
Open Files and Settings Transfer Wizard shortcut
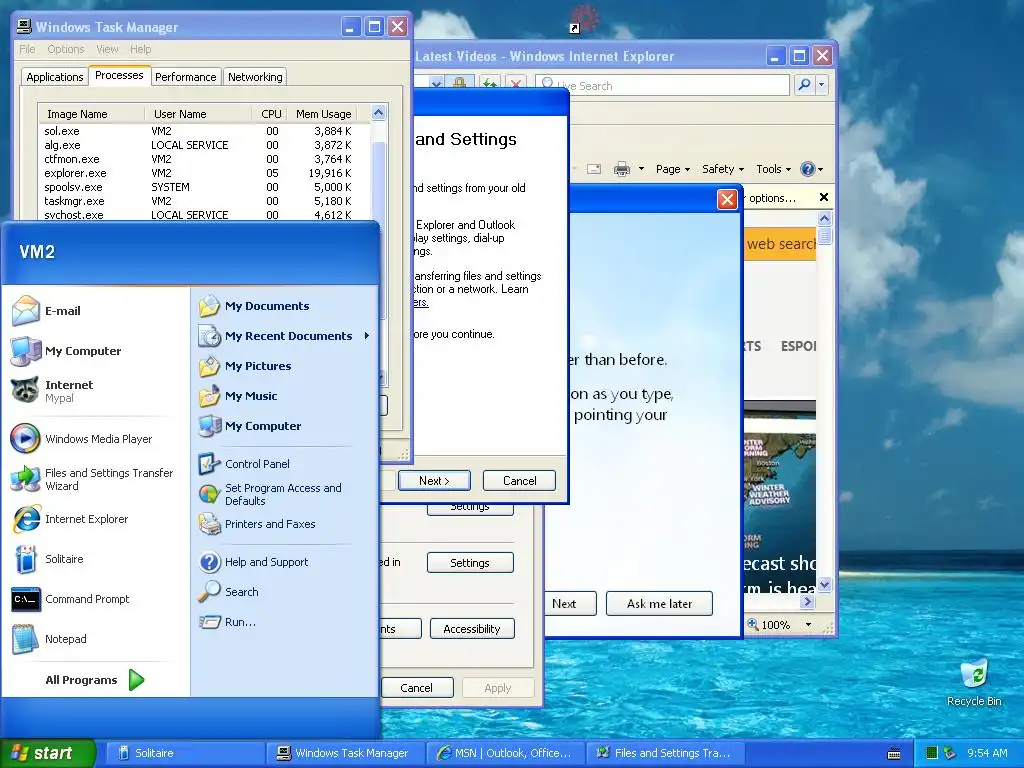(93, 479)
